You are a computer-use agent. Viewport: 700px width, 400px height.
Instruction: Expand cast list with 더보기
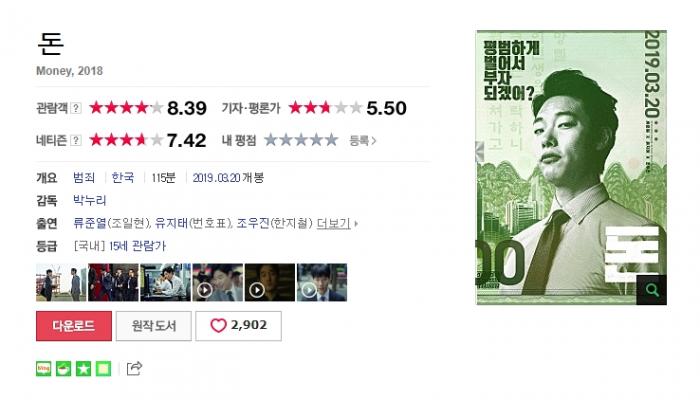coord(333,223)
